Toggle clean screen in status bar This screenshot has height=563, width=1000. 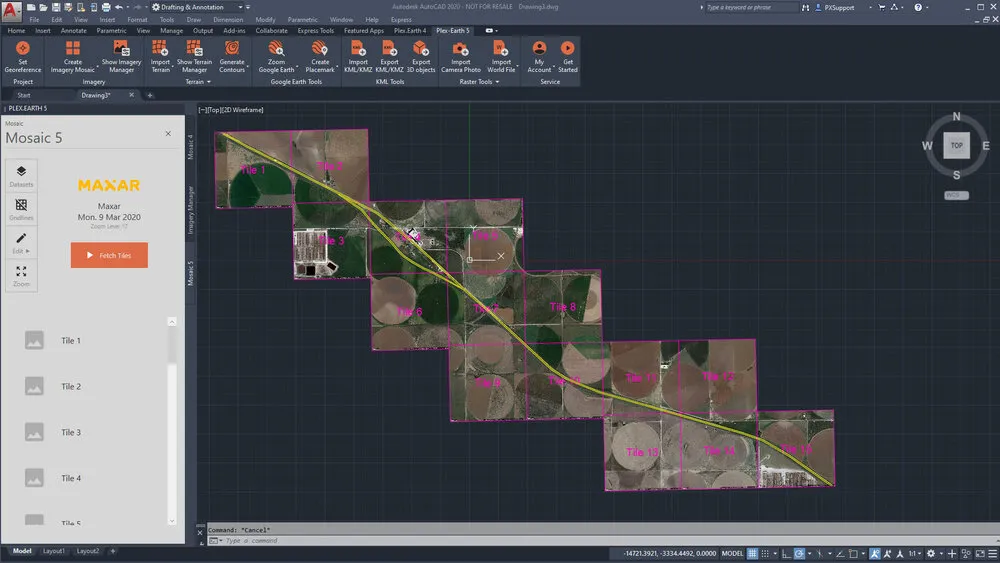coord(980,553)
